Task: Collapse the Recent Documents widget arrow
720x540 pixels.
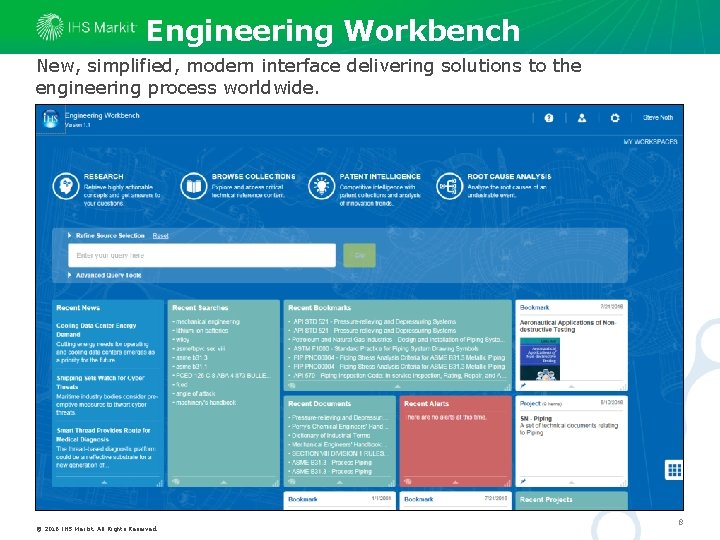Action: tap(339, 483)
